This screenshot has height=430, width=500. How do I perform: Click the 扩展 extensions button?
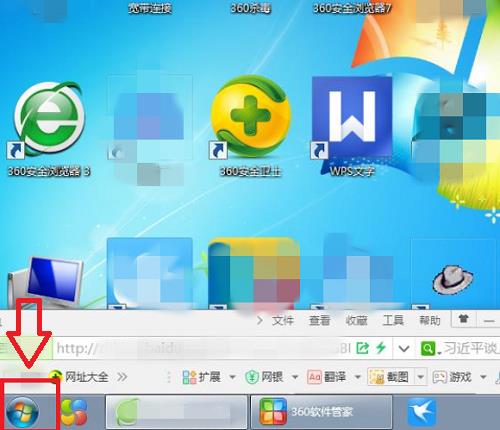point(202,377)
